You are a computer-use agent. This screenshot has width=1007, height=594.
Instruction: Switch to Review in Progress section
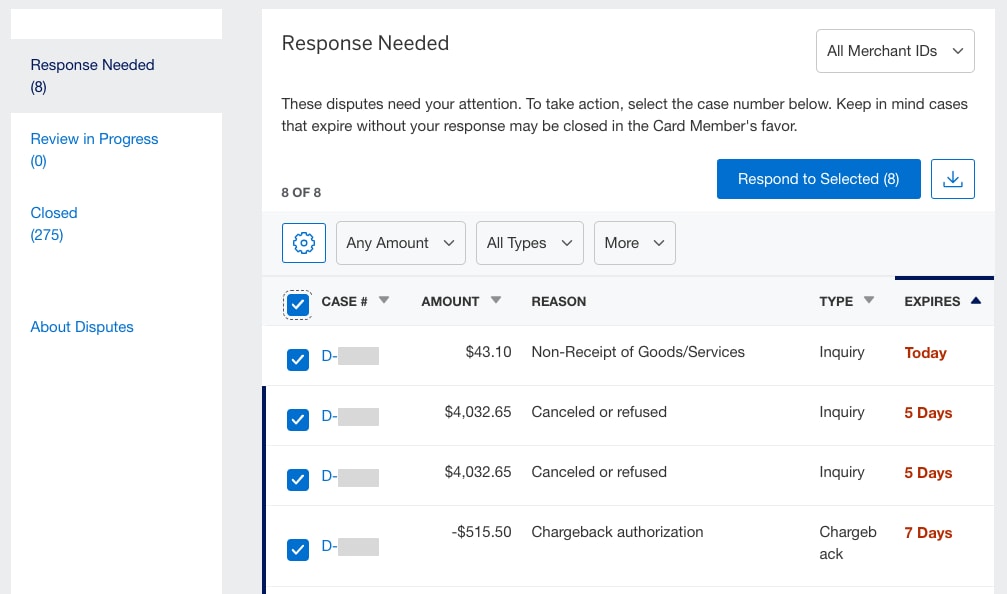click(x=94, y=138)
